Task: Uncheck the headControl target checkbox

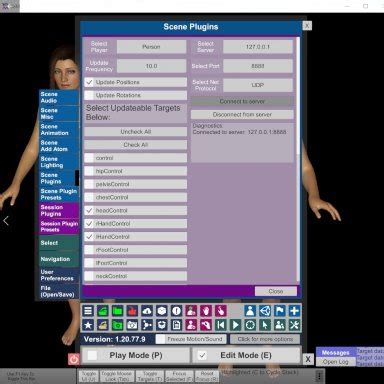Action: [x=89, y=210]
